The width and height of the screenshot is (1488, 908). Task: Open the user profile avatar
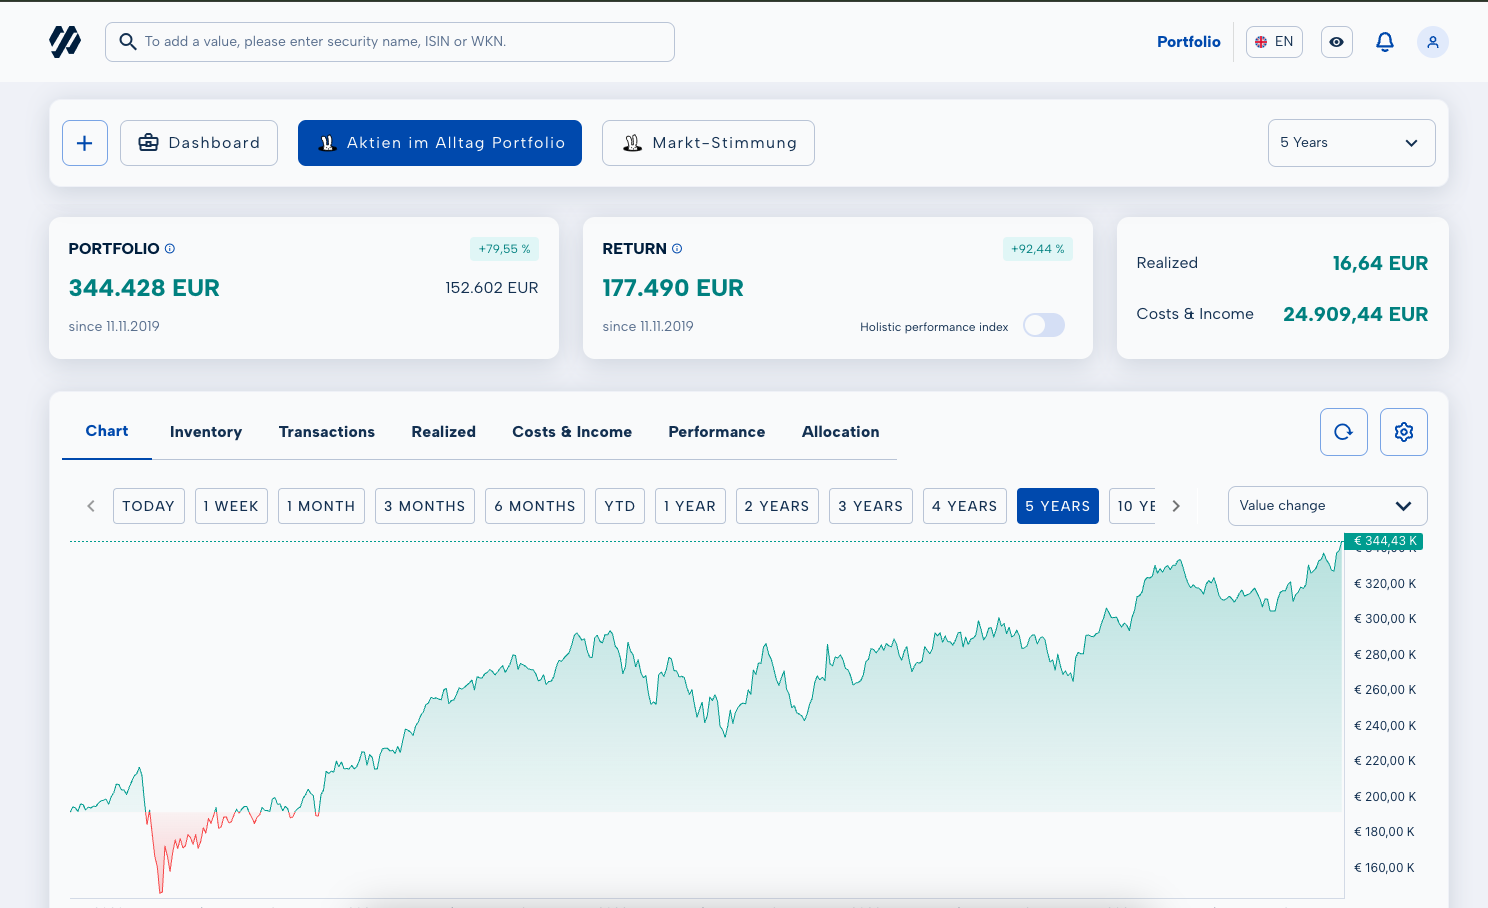point(1432,42)
